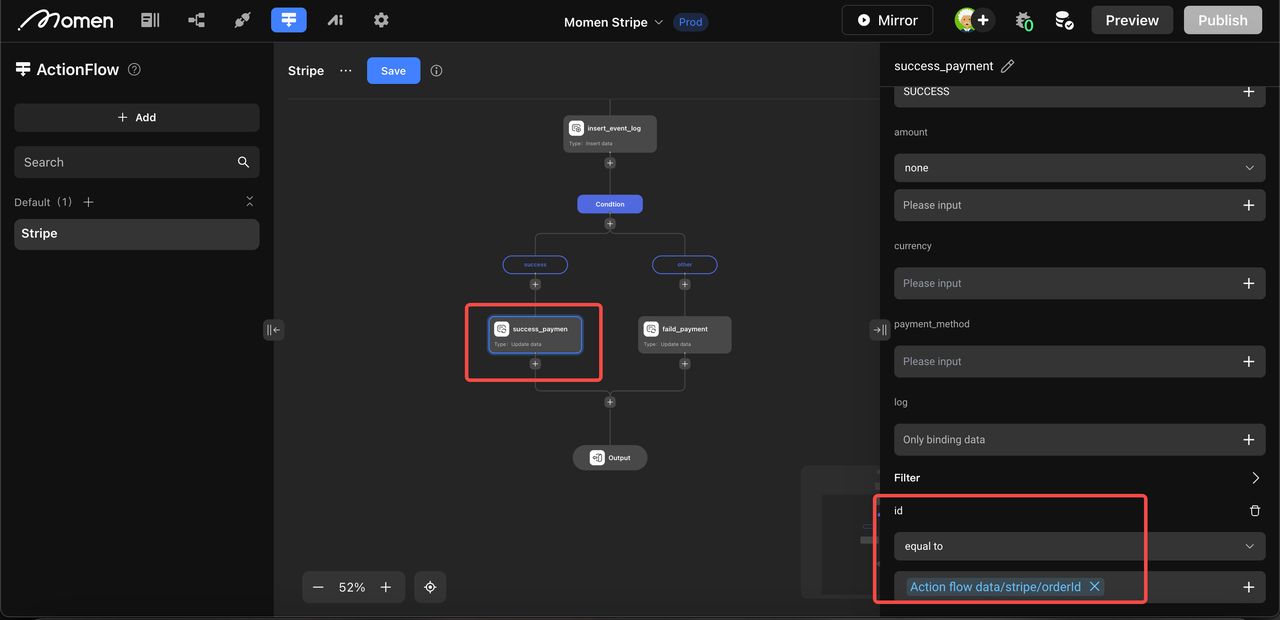Add a node under the success branch

(x=535, y=284)
